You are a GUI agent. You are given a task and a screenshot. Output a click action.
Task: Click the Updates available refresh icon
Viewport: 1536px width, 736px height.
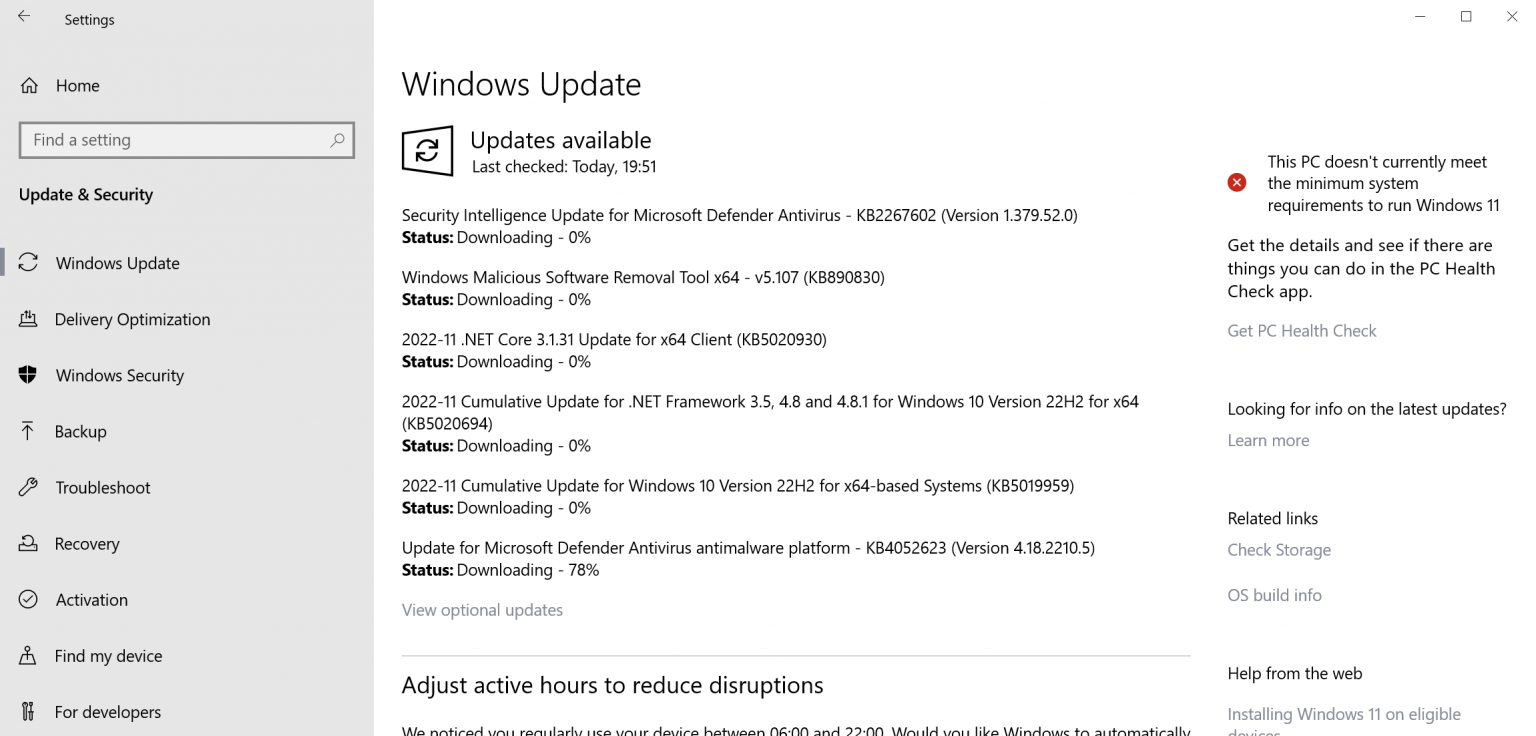click(427, 151)
